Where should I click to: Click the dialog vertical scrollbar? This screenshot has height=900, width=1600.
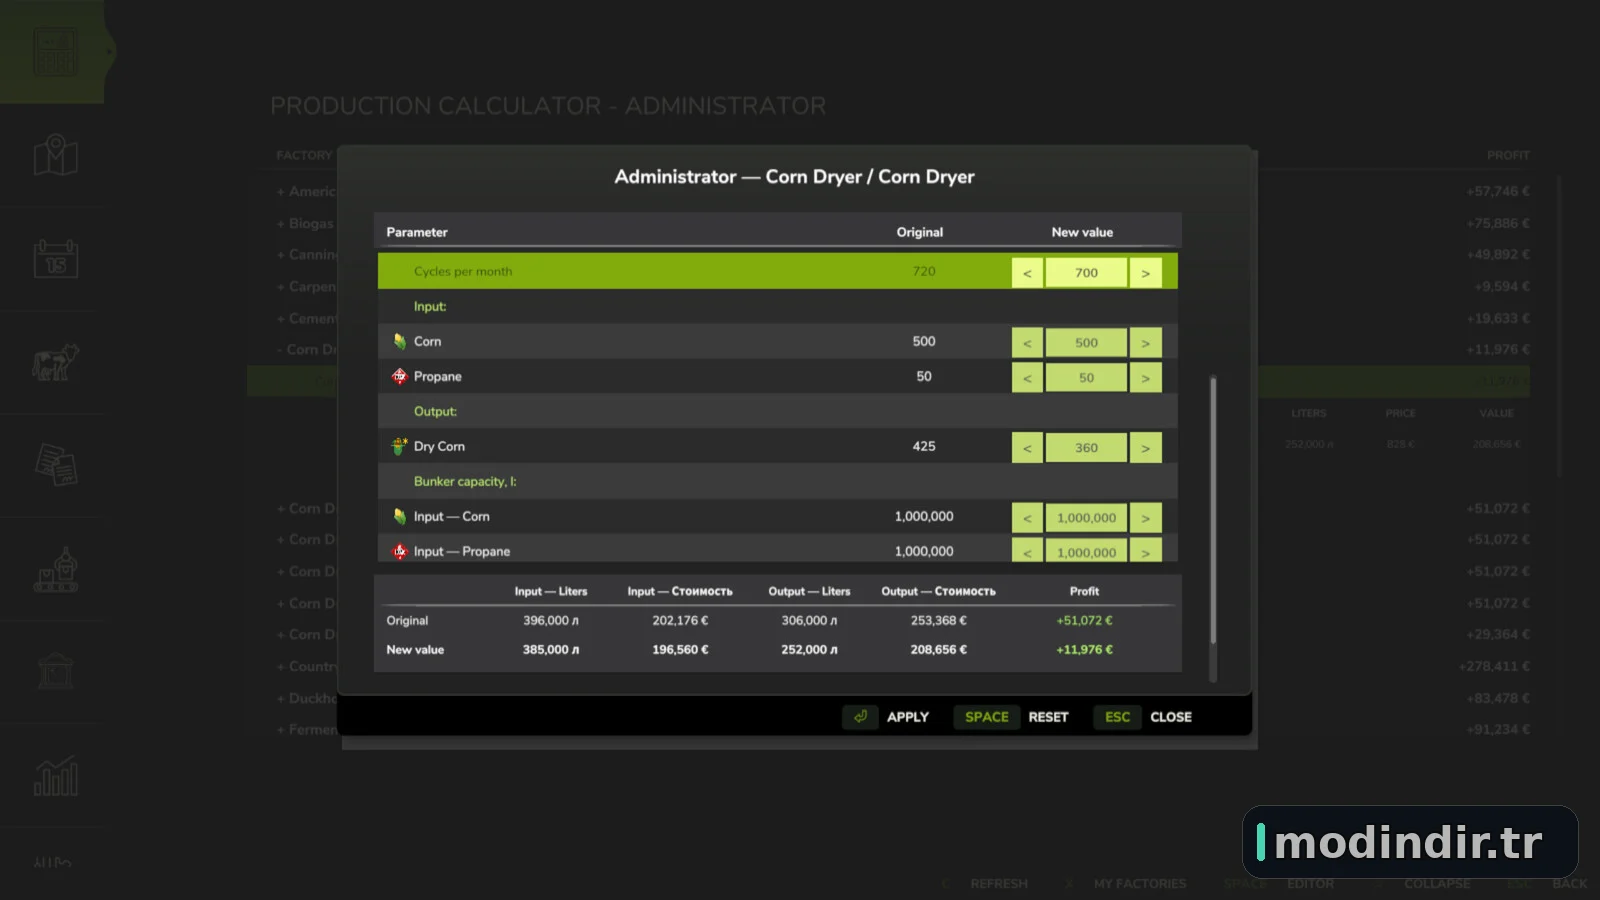point(1213,510)
